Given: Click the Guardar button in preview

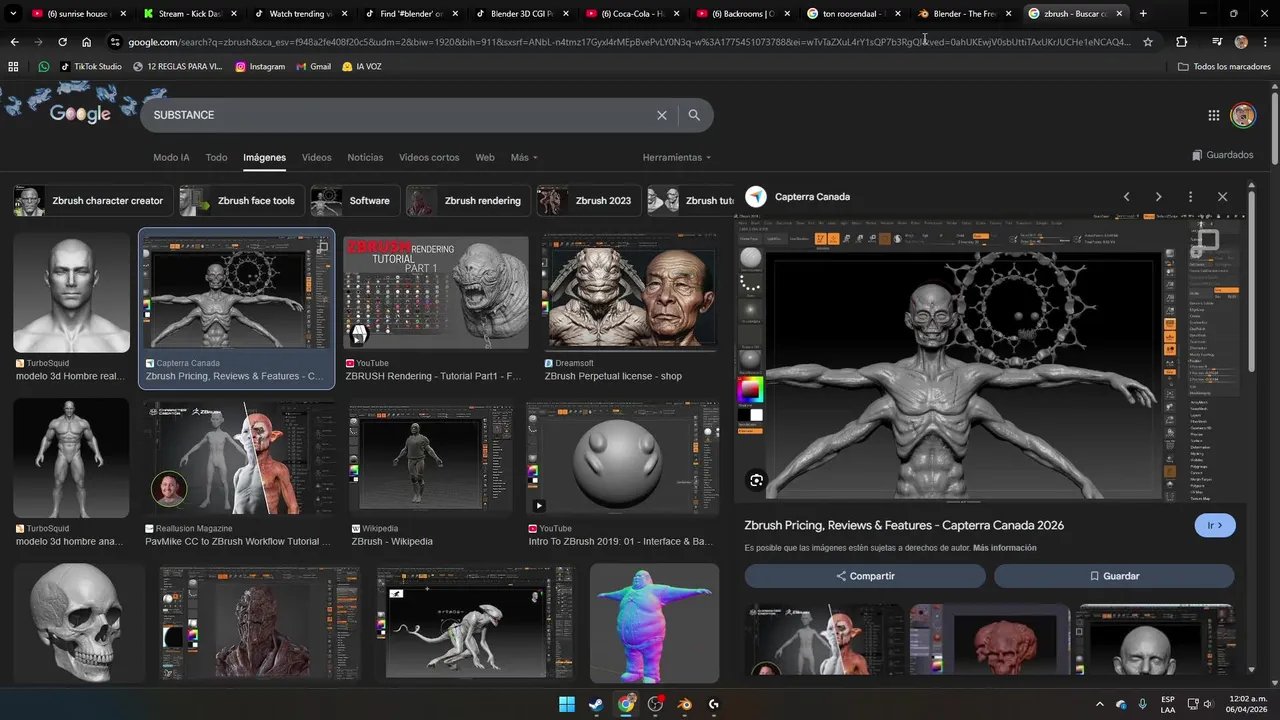Looking at the screenshot, I should [x=1114, y=576].
